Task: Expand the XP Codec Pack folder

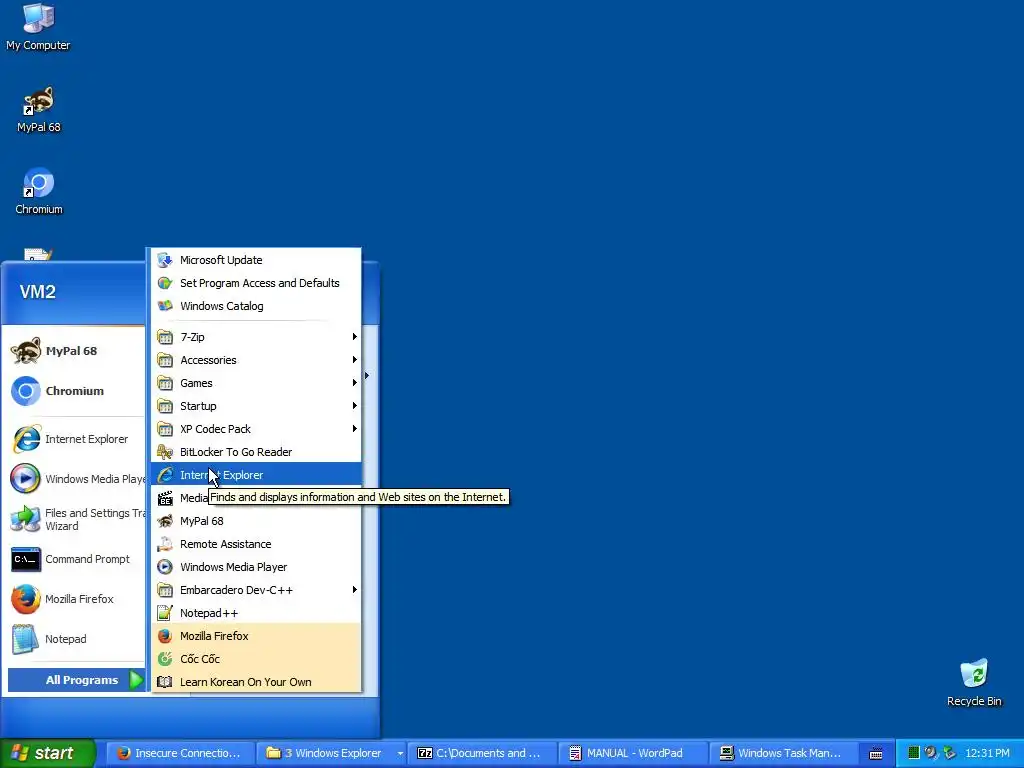Action: 256,429
